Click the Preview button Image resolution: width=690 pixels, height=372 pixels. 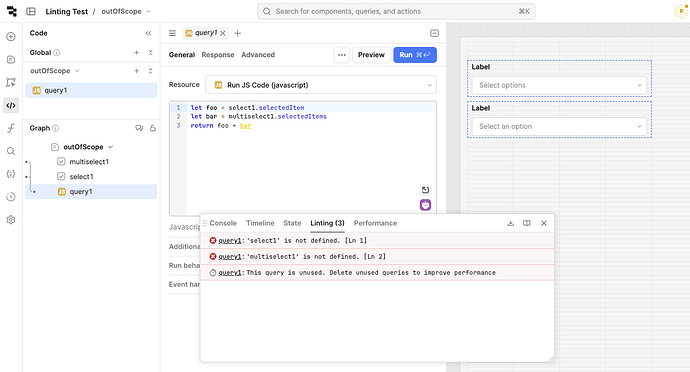pos(371,55)
